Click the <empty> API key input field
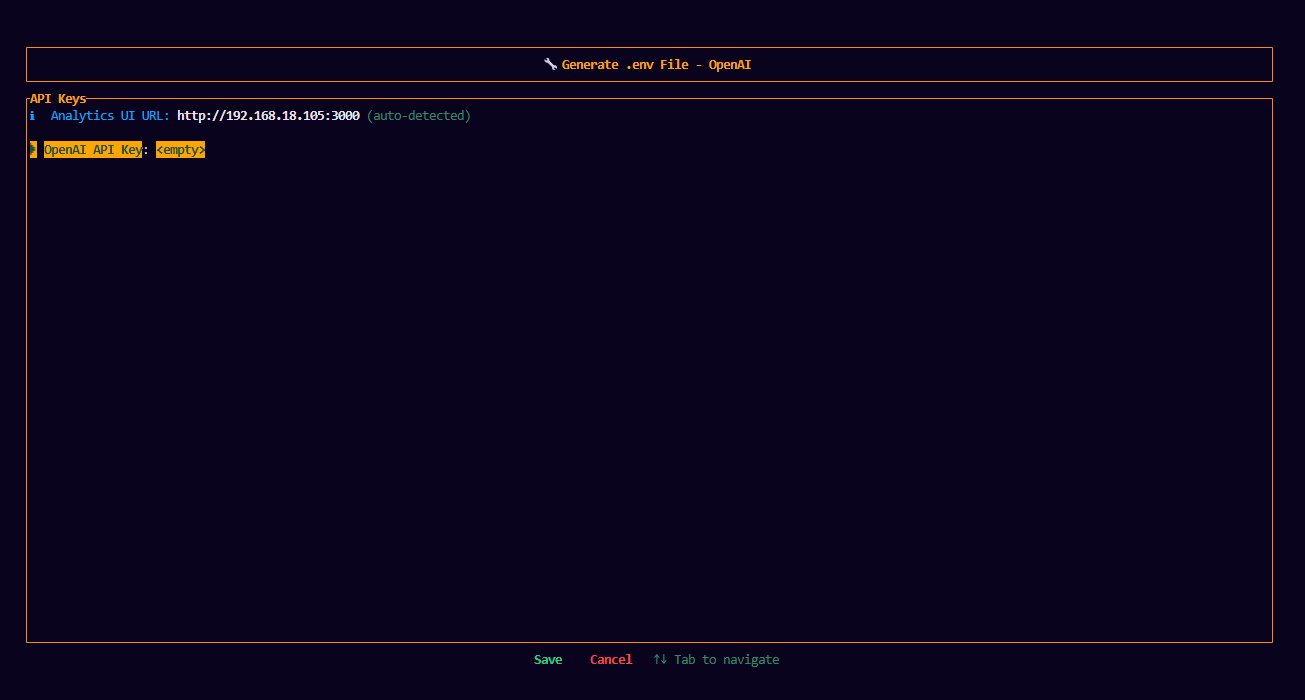This screenshot has height=700, width=1305. pyautogui.click(x=180, y=150)
